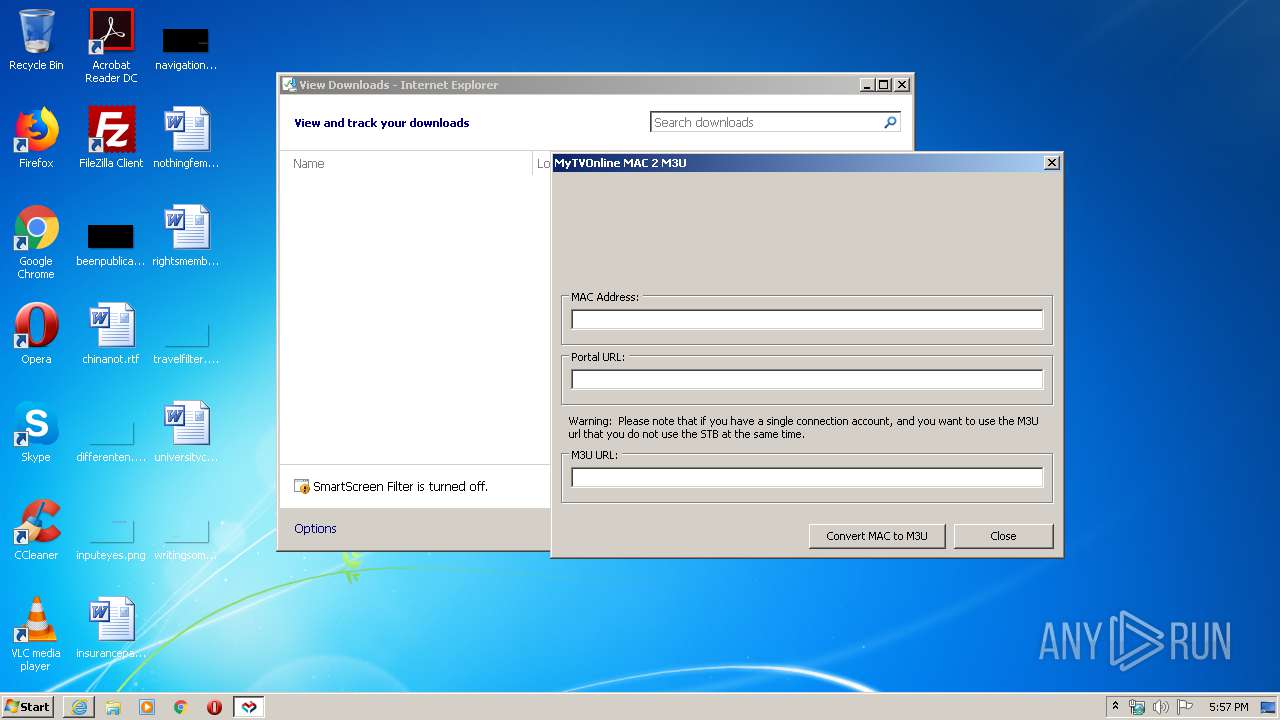Click the taskbar clock showing 5:57 PM
Screen dimensions: 1280x720
(x=1228, y=707)
